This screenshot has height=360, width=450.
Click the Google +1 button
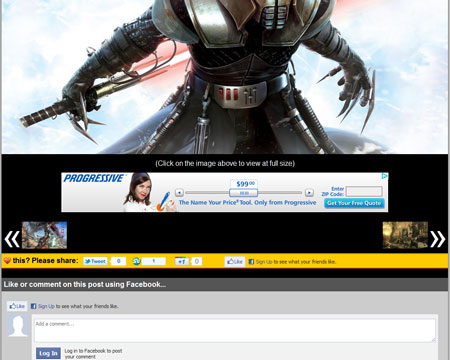tap(182, 261)
